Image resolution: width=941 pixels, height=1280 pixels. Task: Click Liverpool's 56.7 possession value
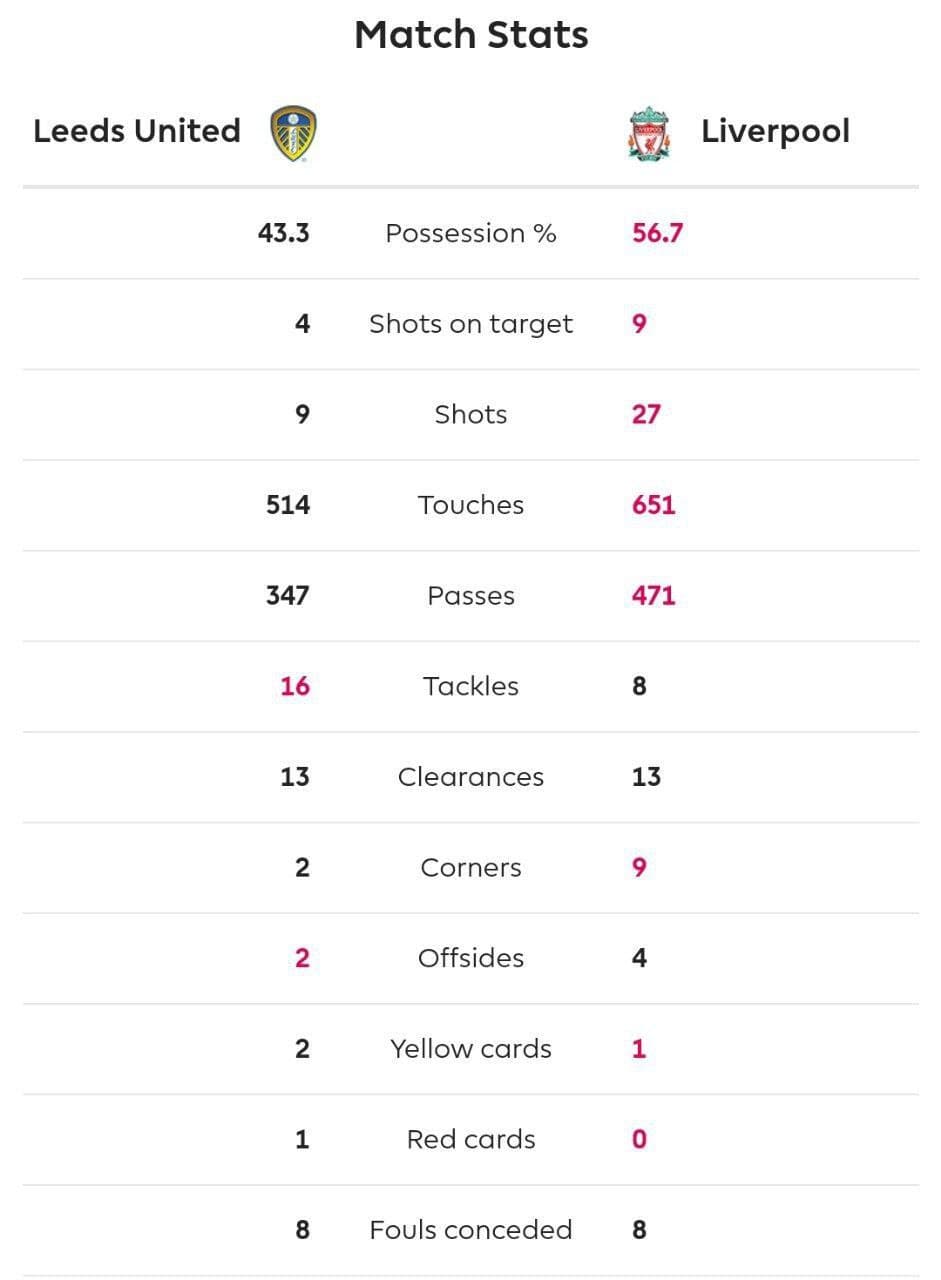(x=657, y=233)
